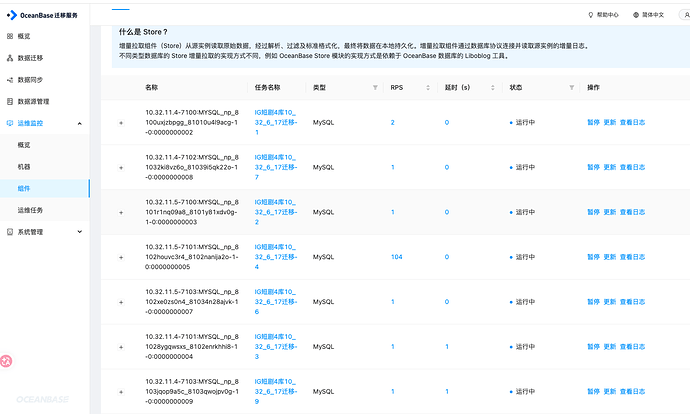Open task link ending in 迁移-6
The height and width of the screenshot is (414, 690).
click(275, 302)
